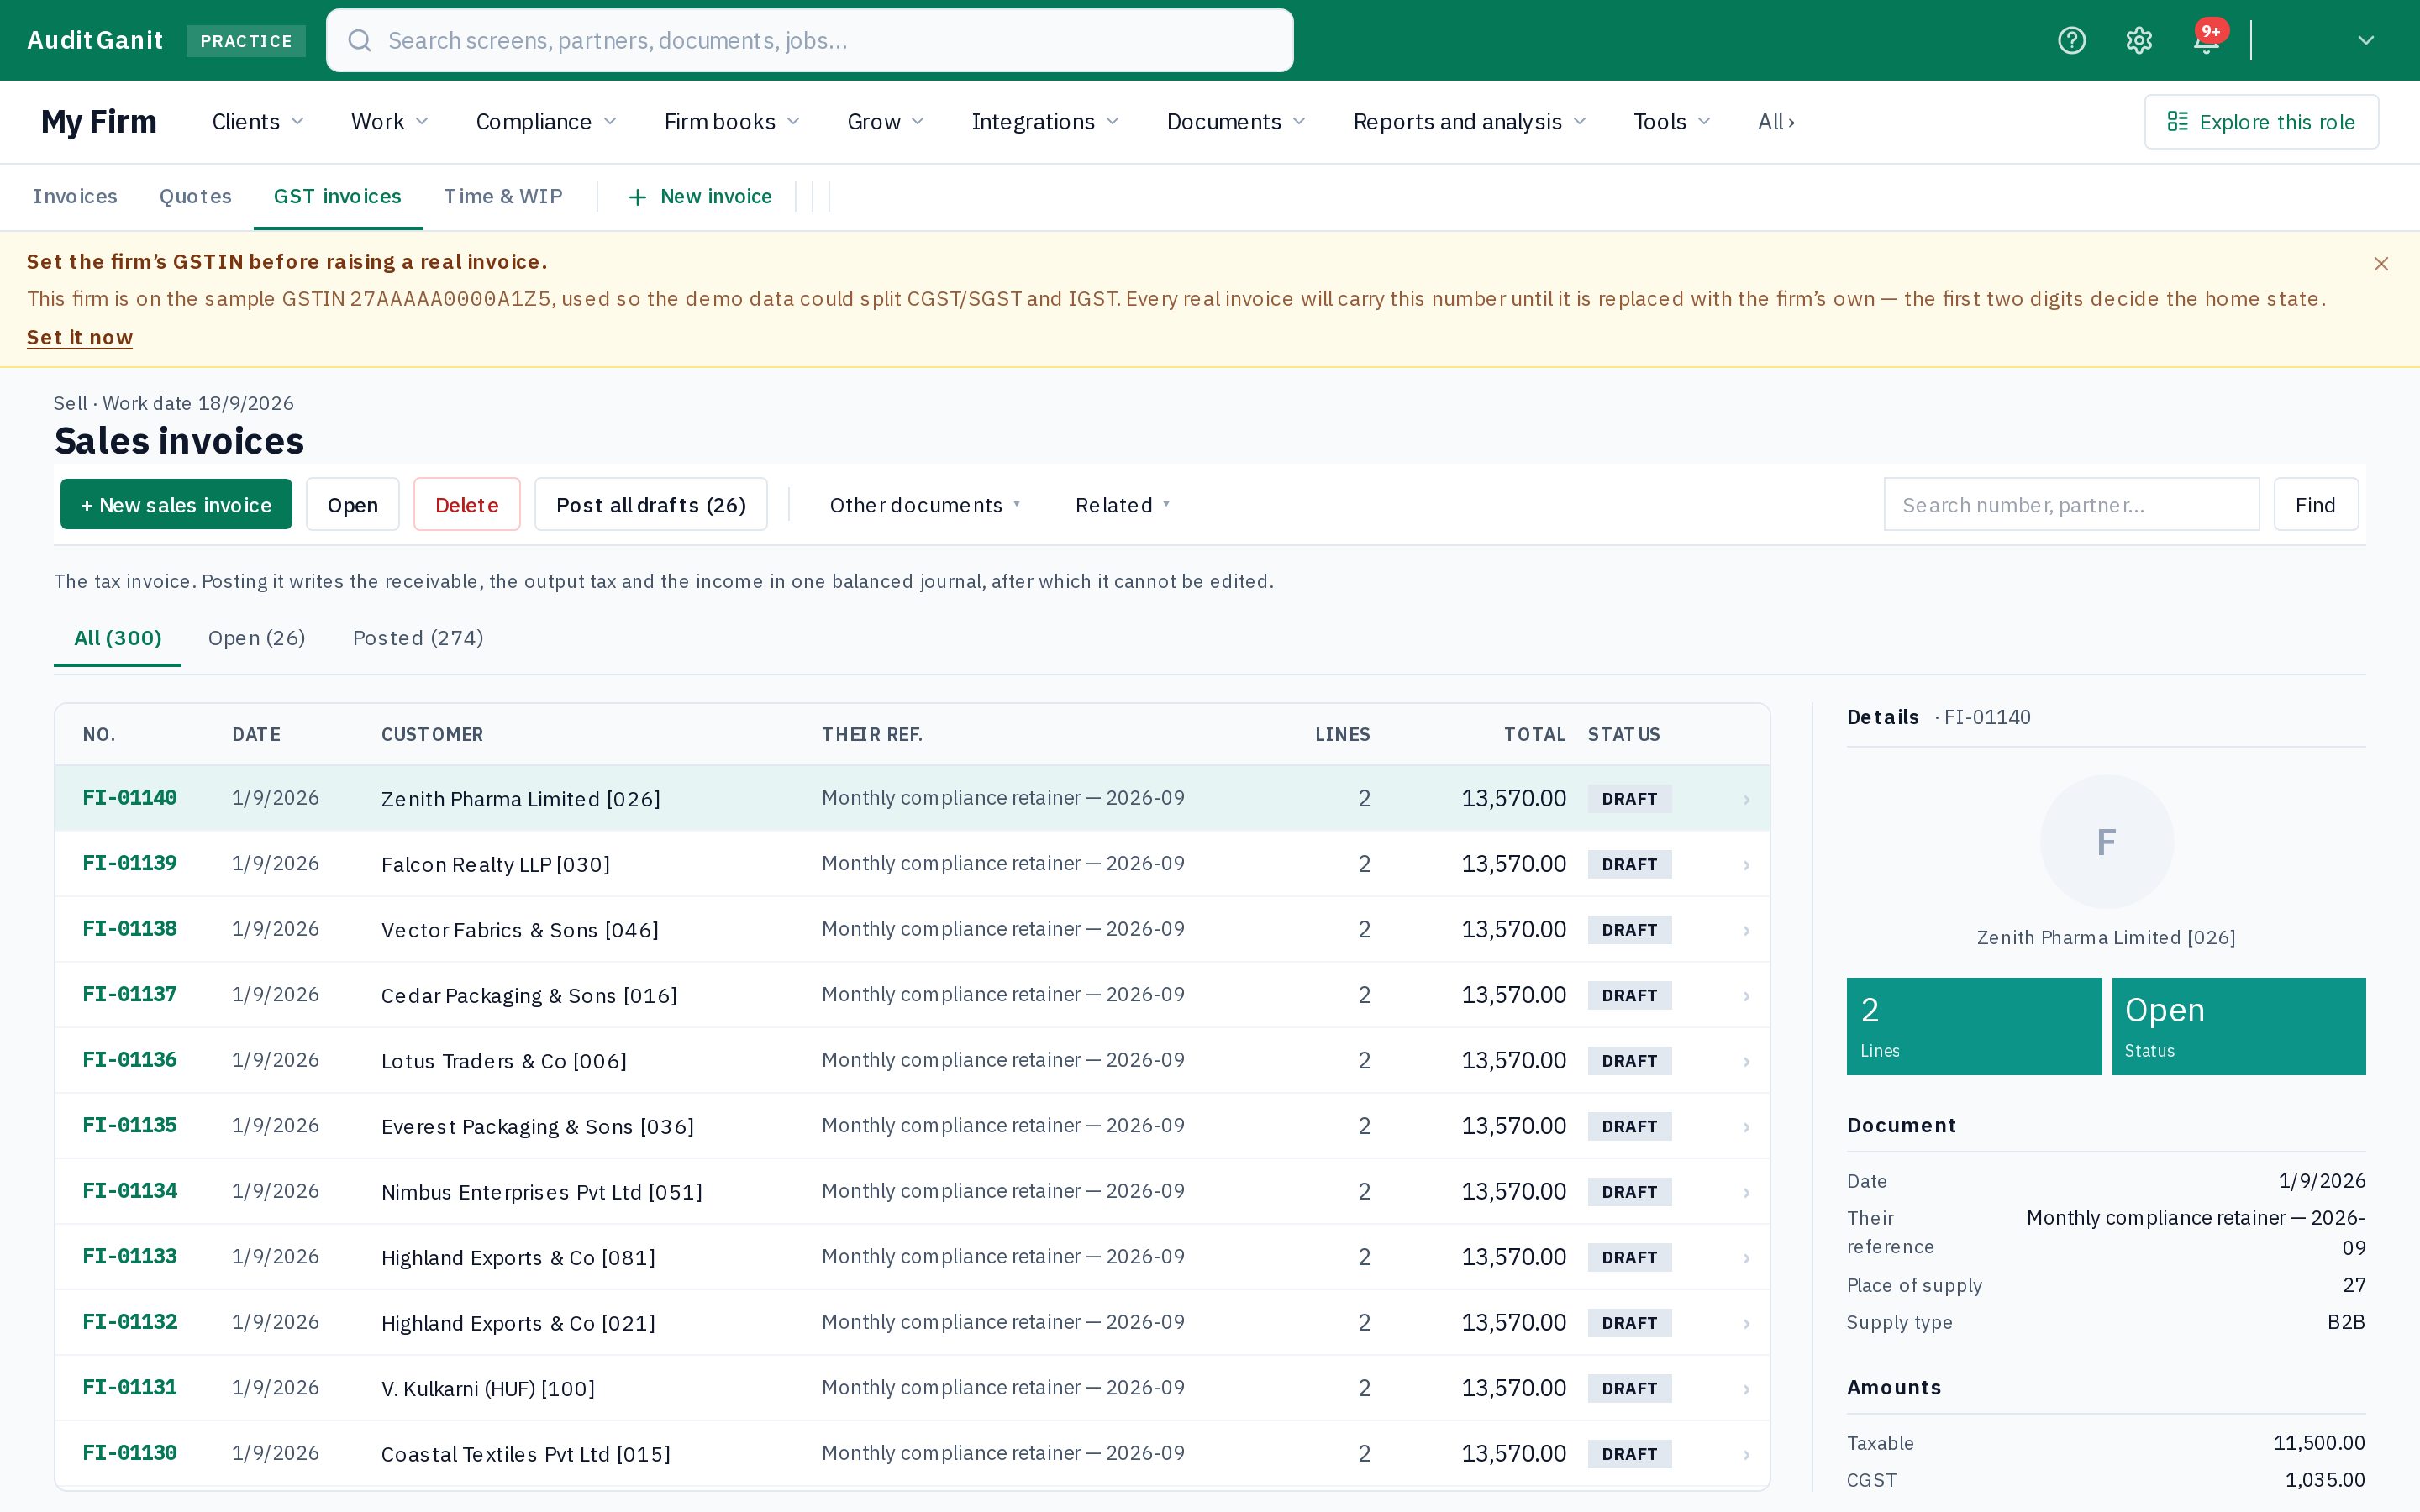Open invoice number FI-01135
This screenshot has width=2420, height=1512.
130,1125
